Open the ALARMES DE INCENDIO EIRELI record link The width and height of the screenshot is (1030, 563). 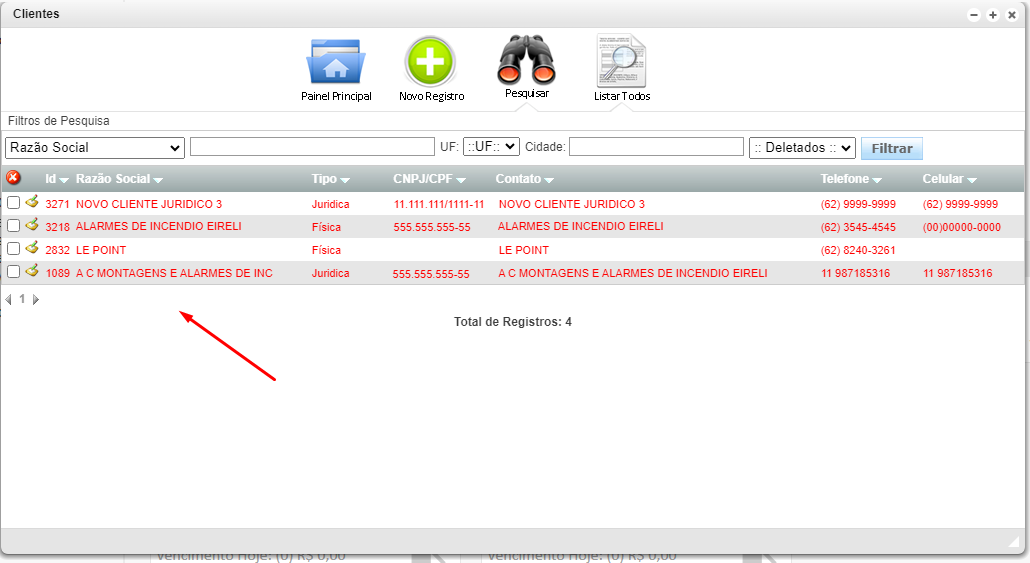(158, 226)
